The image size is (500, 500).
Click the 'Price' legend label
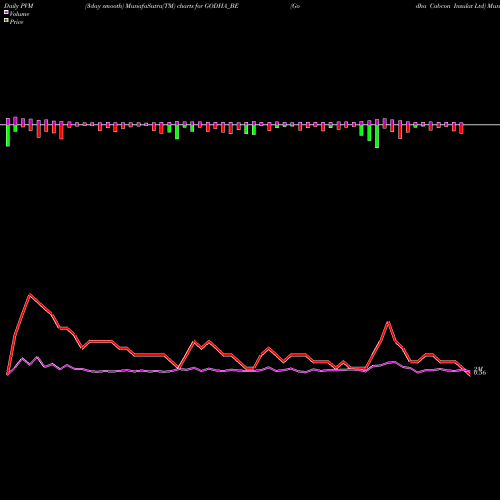click(16, 22)
